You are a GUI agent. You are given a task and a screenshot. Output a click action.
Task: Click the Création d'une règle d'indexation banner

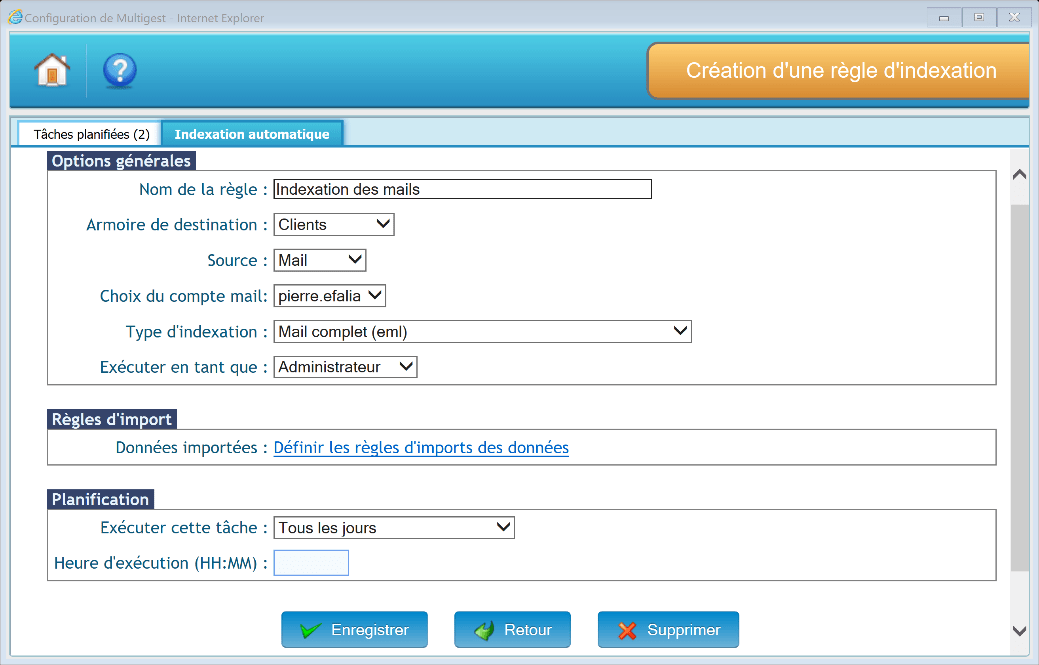pyautogui.click(x=840, y=71)
